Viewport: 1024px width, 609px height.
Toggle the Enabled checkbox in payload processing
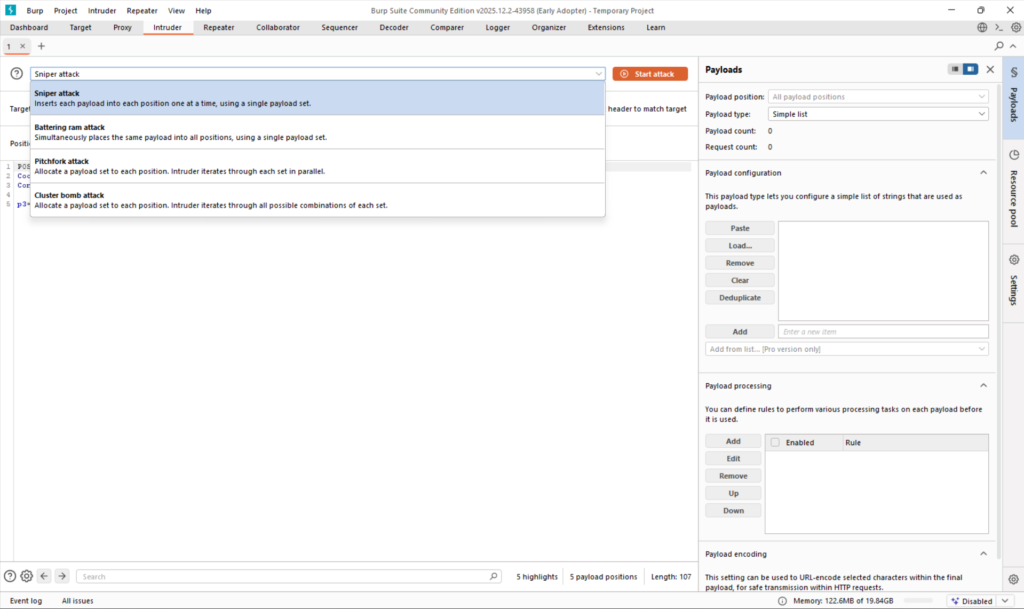point(775,442)
